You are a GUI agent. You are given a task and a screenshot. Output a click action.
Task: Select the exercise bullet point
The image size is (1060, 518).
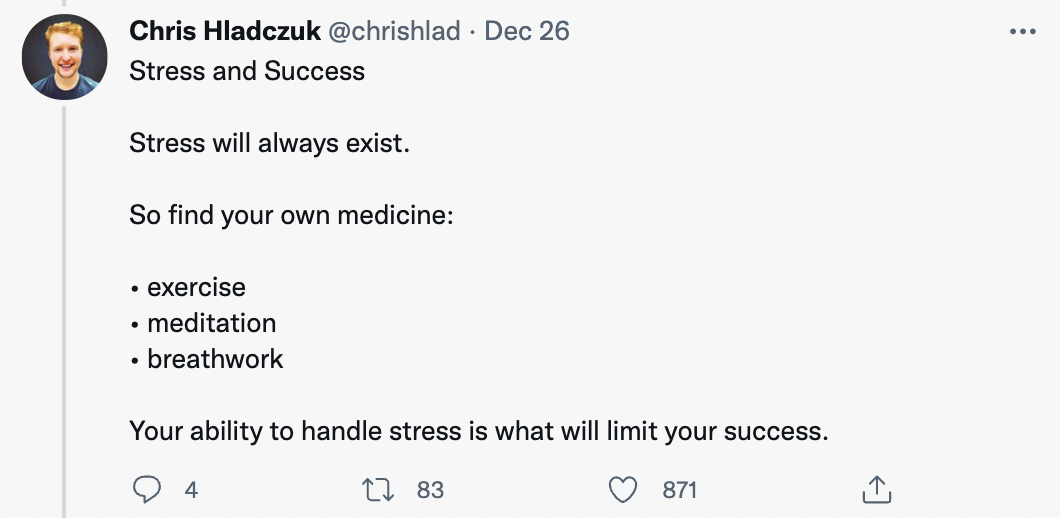click(x=188, y=287)
